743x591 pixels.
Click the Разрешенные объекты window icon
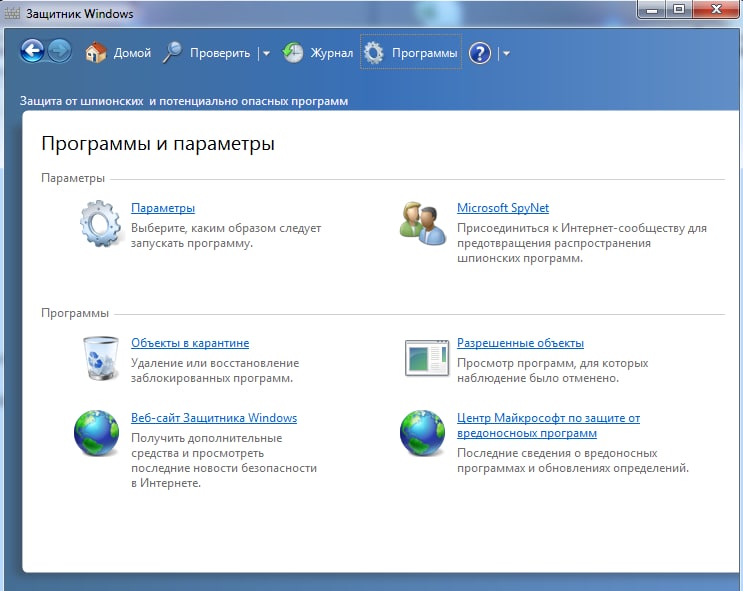click(426, 357)
